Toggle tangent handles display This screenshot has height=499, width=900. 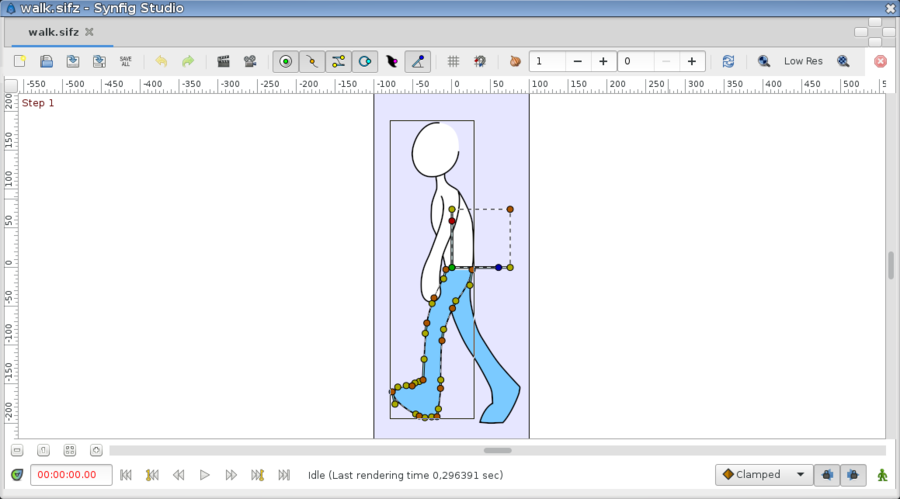(x=338, y=61)
